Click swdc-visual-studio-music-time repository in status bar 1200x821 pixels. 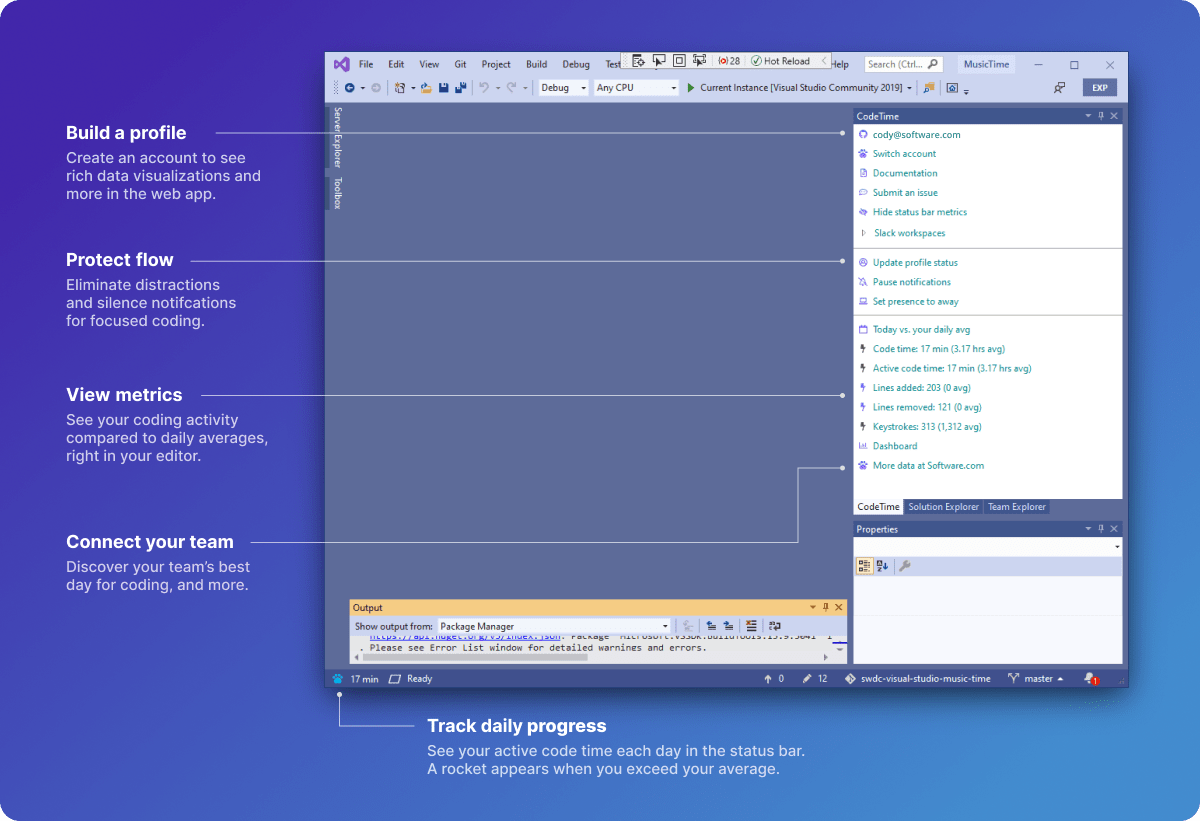[x=918, y=679]
